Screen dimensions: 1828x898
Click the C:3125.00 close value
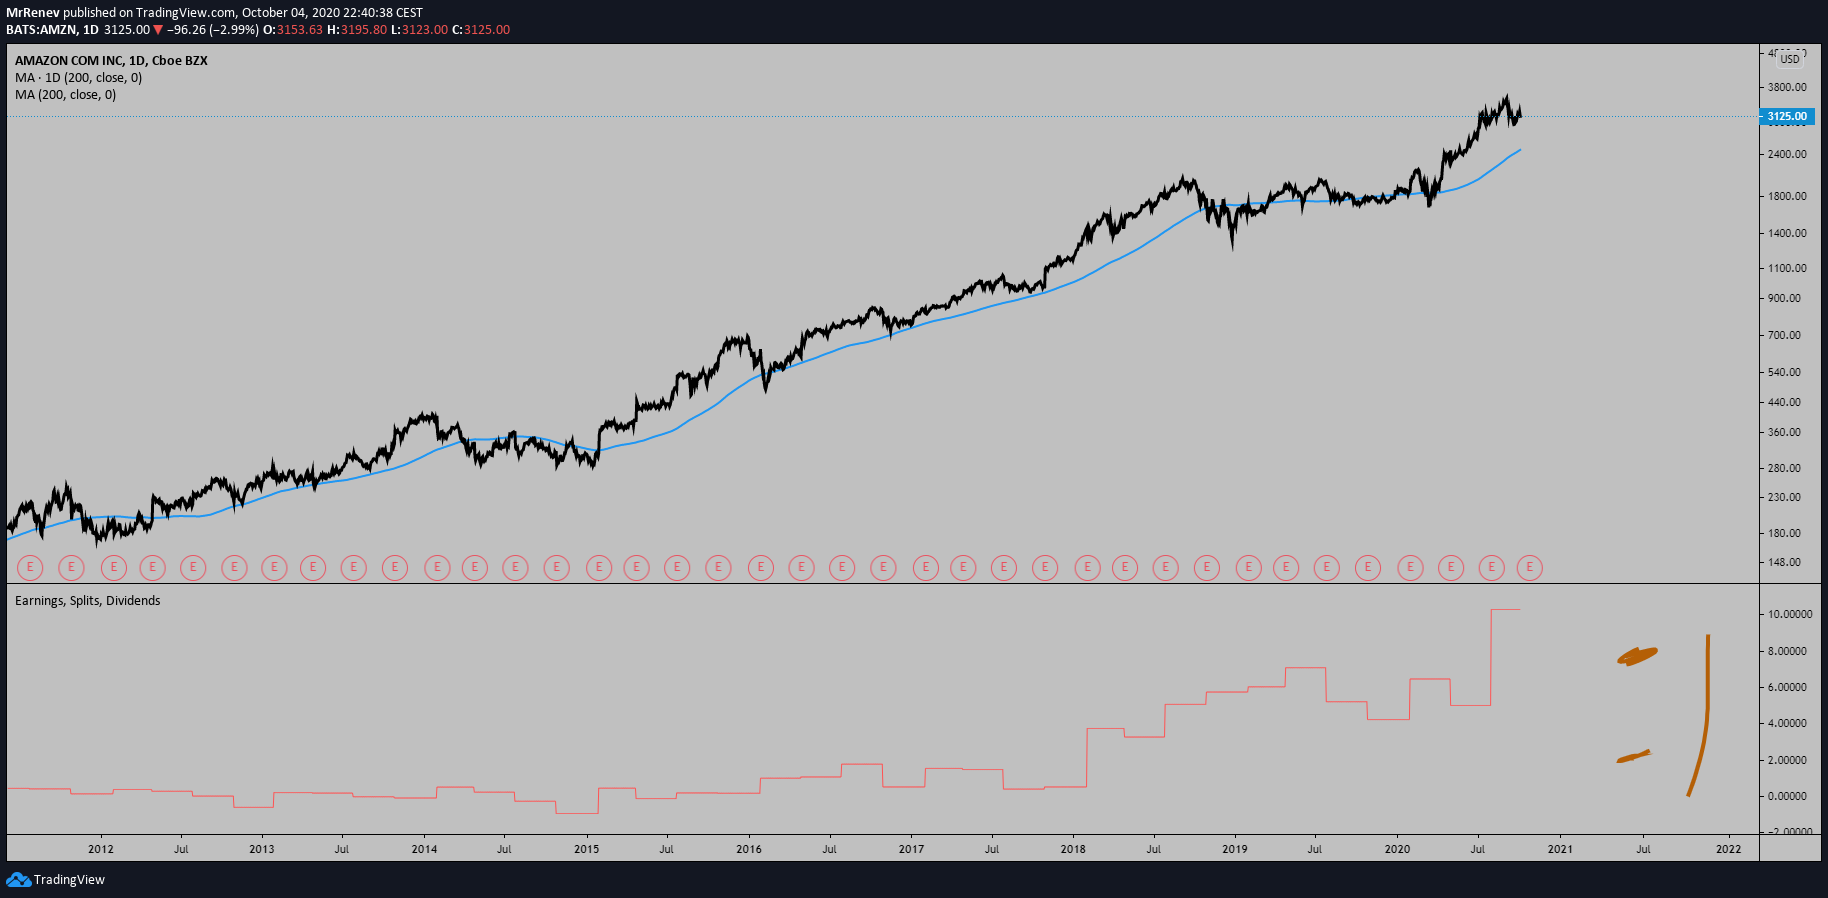pos(481,30)
